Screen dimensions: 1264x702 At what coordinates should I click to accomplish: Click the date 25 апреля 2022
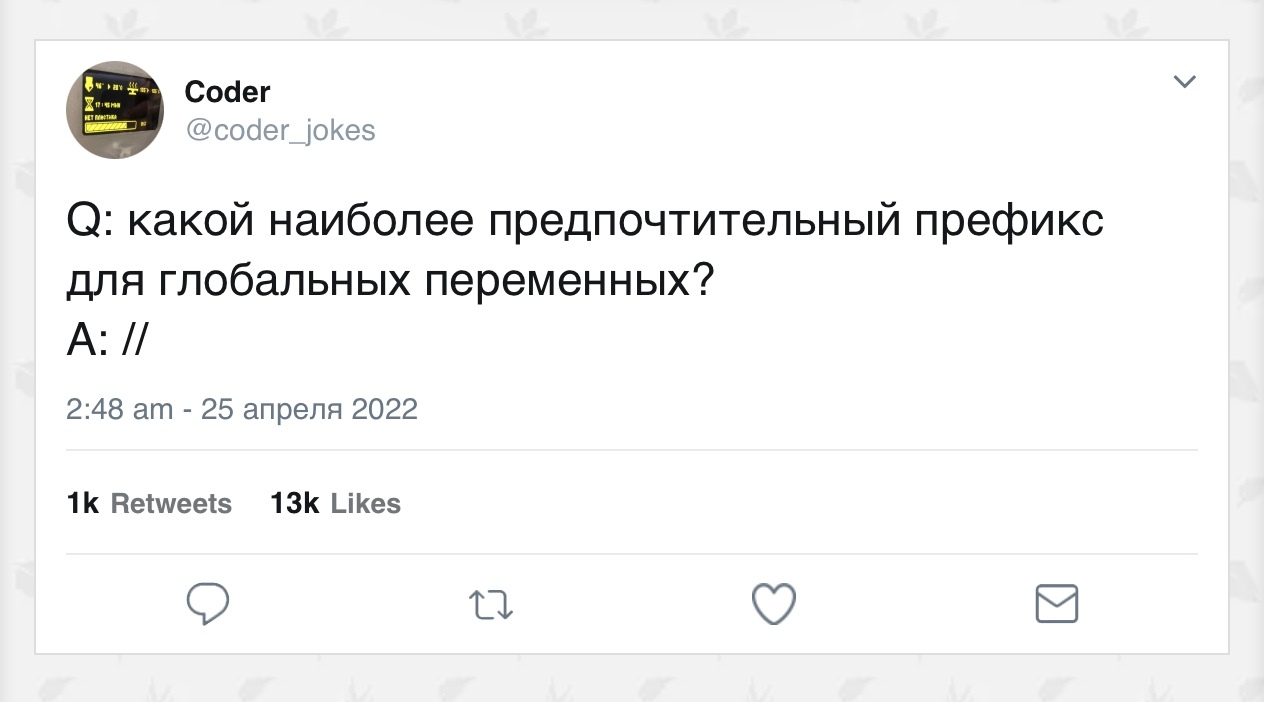[309, 409]
